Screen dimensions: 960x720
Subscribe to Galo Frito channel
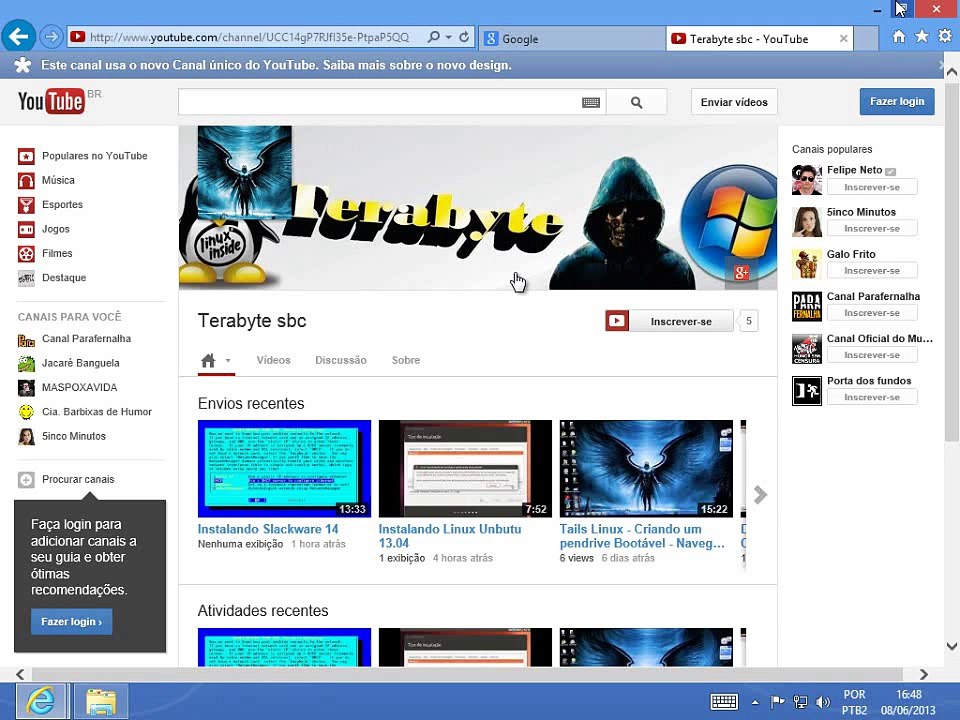(872, 271)
